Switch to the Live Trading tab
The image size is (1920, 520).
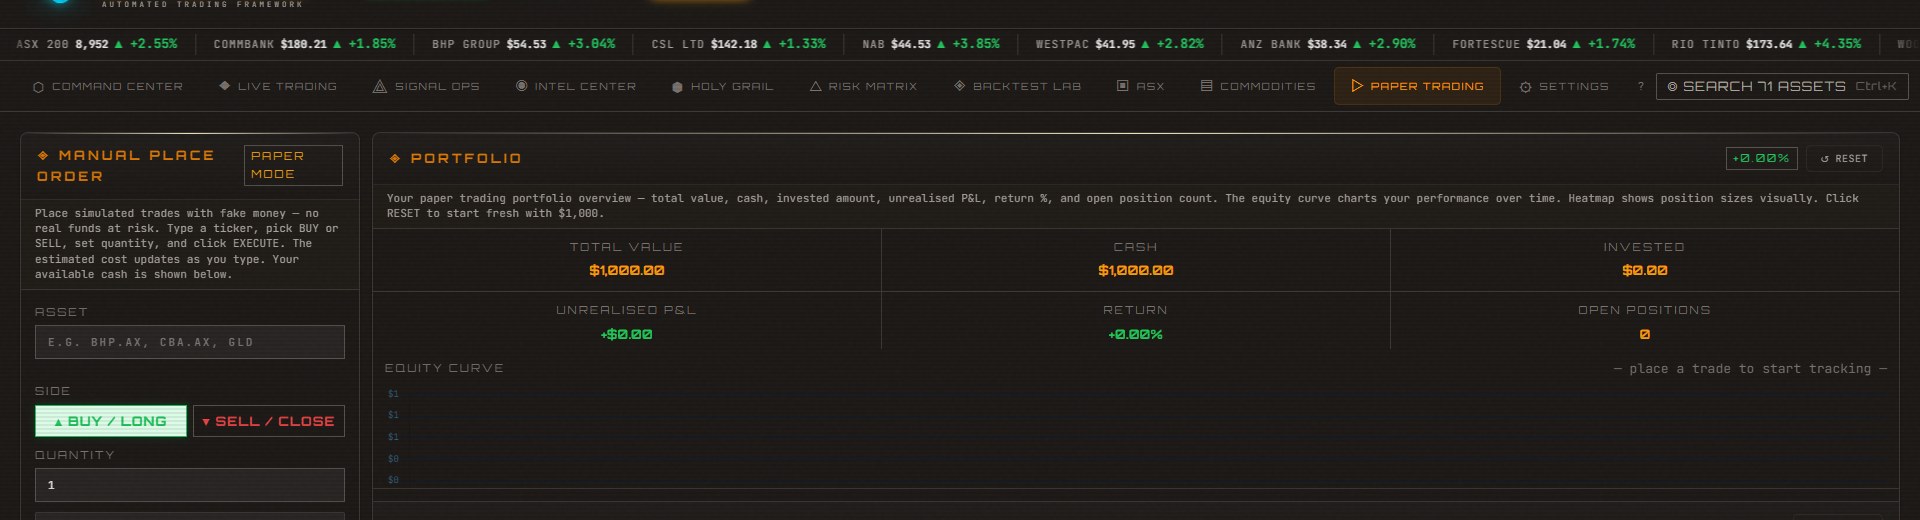[278, 87]
